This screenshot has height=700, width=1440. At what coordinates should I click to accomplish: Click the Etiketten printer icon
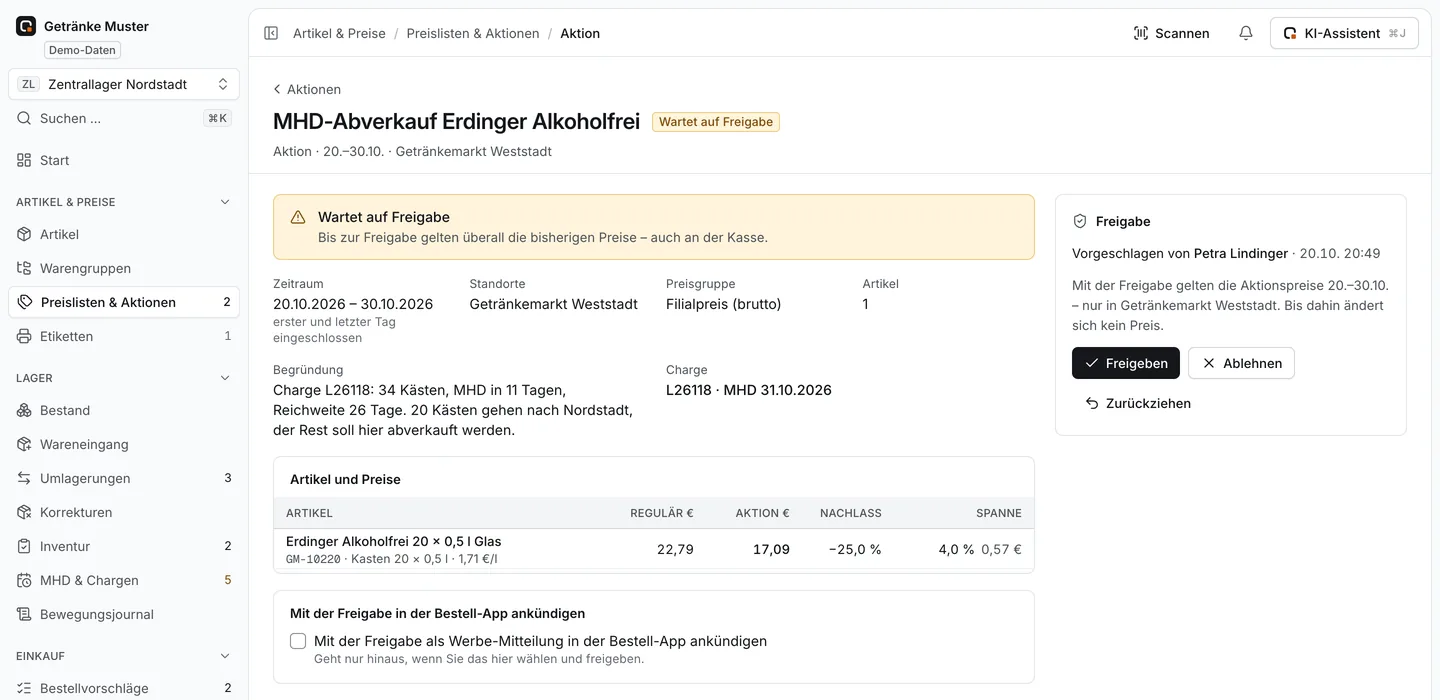(x=24, y=336)
